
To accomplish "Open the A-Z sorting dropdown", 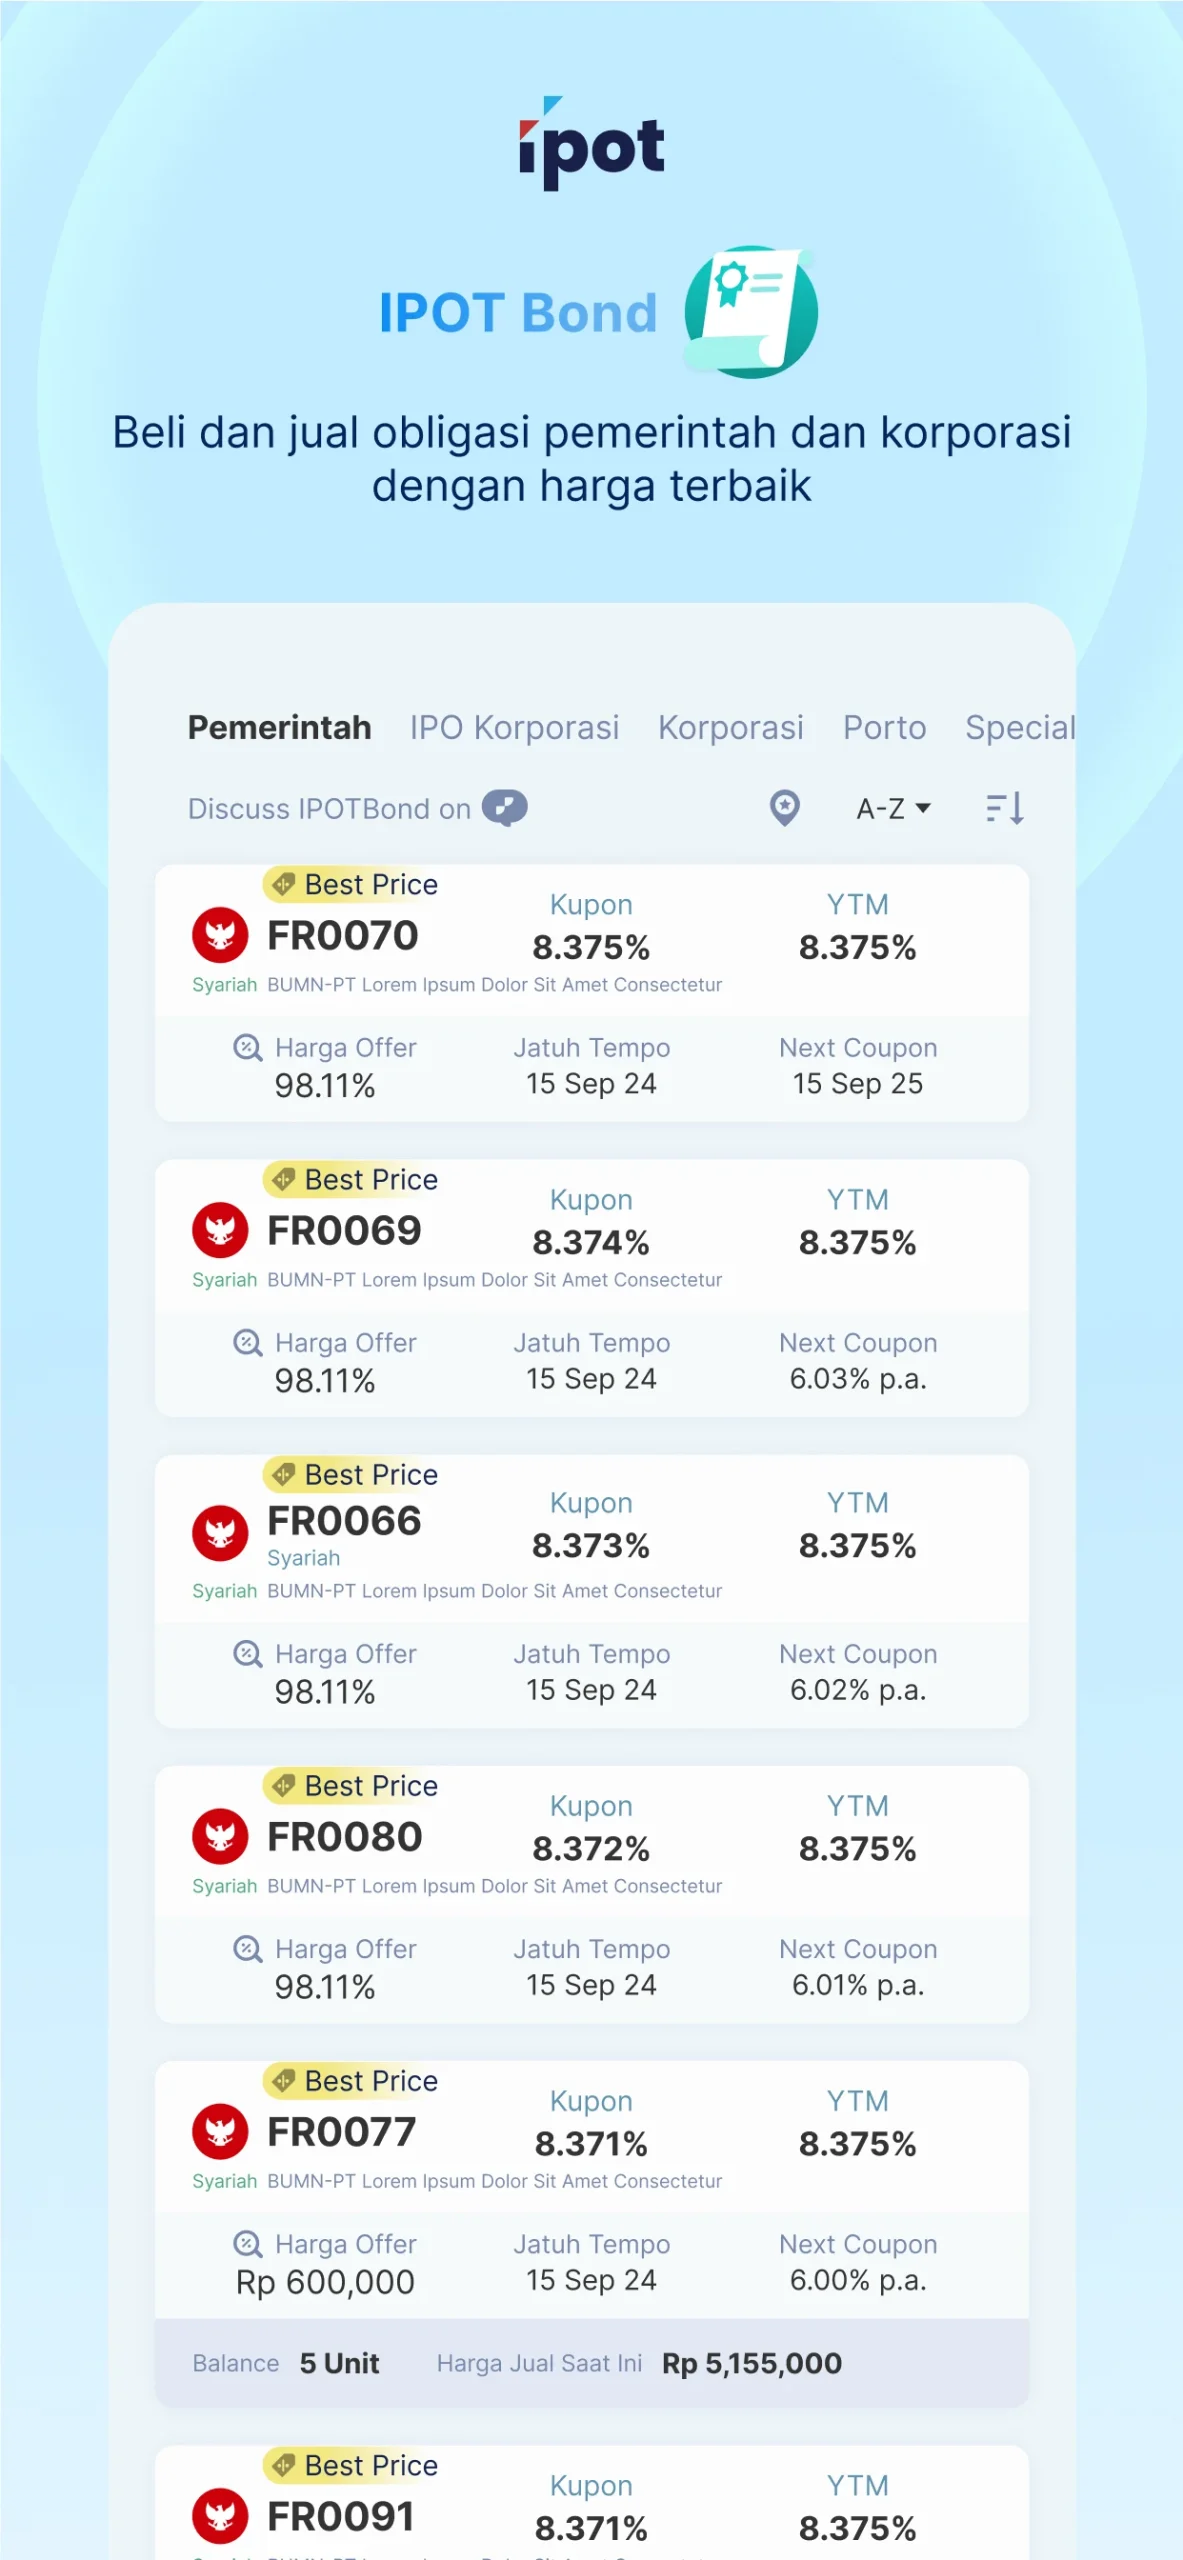I will point(892,808).
